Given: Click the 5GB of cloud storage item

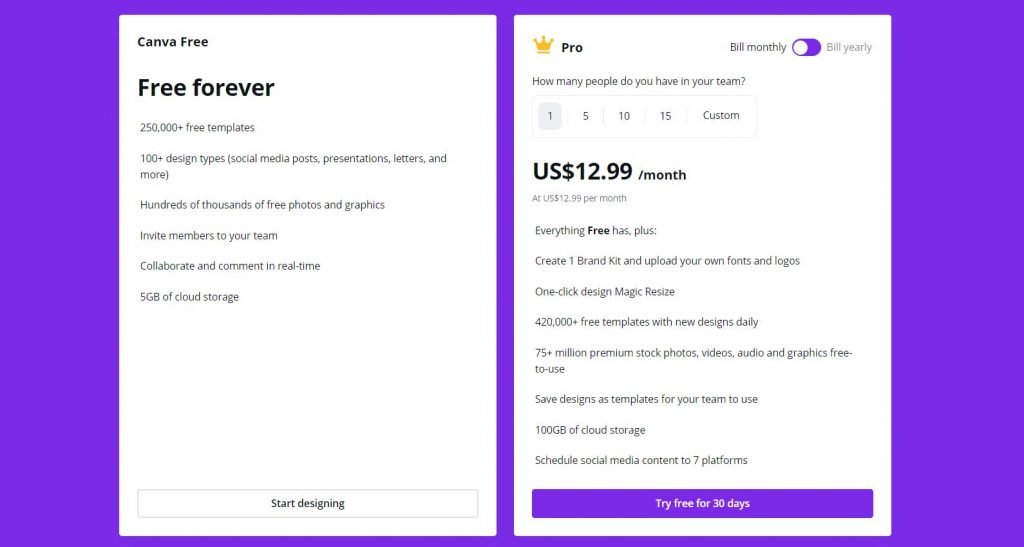Looking at the screenshot, I should (189, 297).
